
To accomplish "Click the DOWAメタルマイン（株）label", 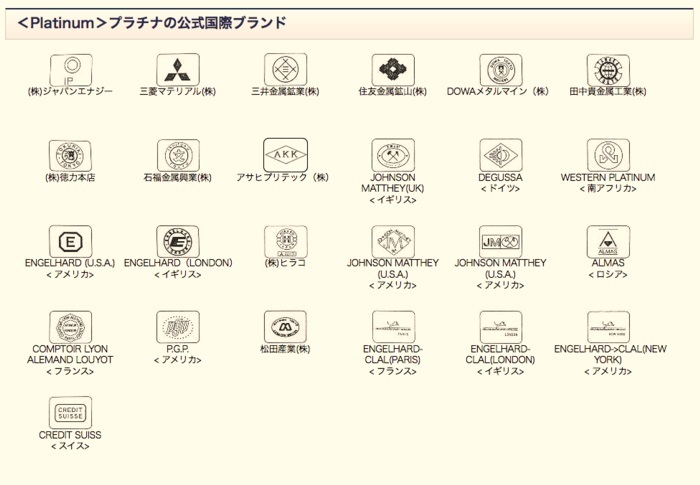I will click(x=498, y=92).
